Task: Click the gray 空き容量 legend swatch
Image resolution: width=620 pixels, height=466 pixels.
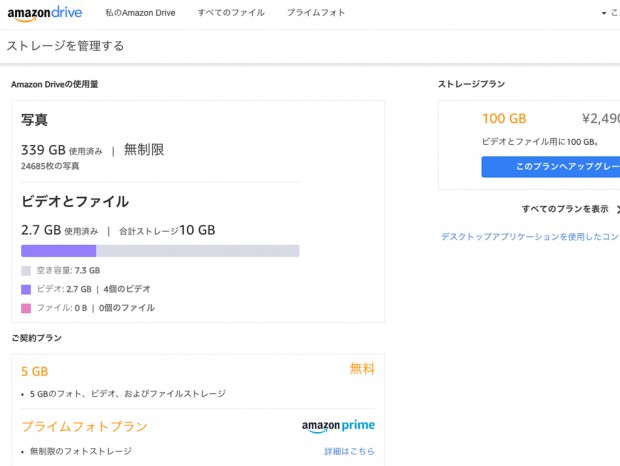Action: [26, 271]
